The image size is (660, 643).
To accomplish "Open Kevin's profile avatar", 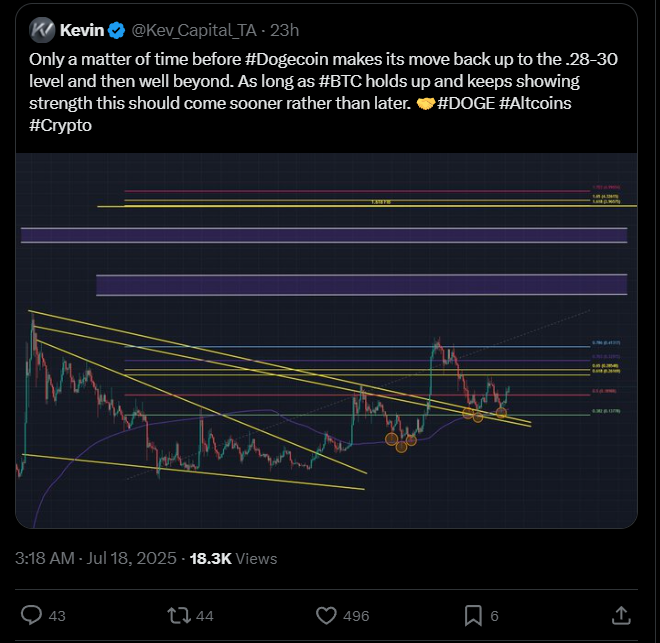I will click(x=42, y=30).
